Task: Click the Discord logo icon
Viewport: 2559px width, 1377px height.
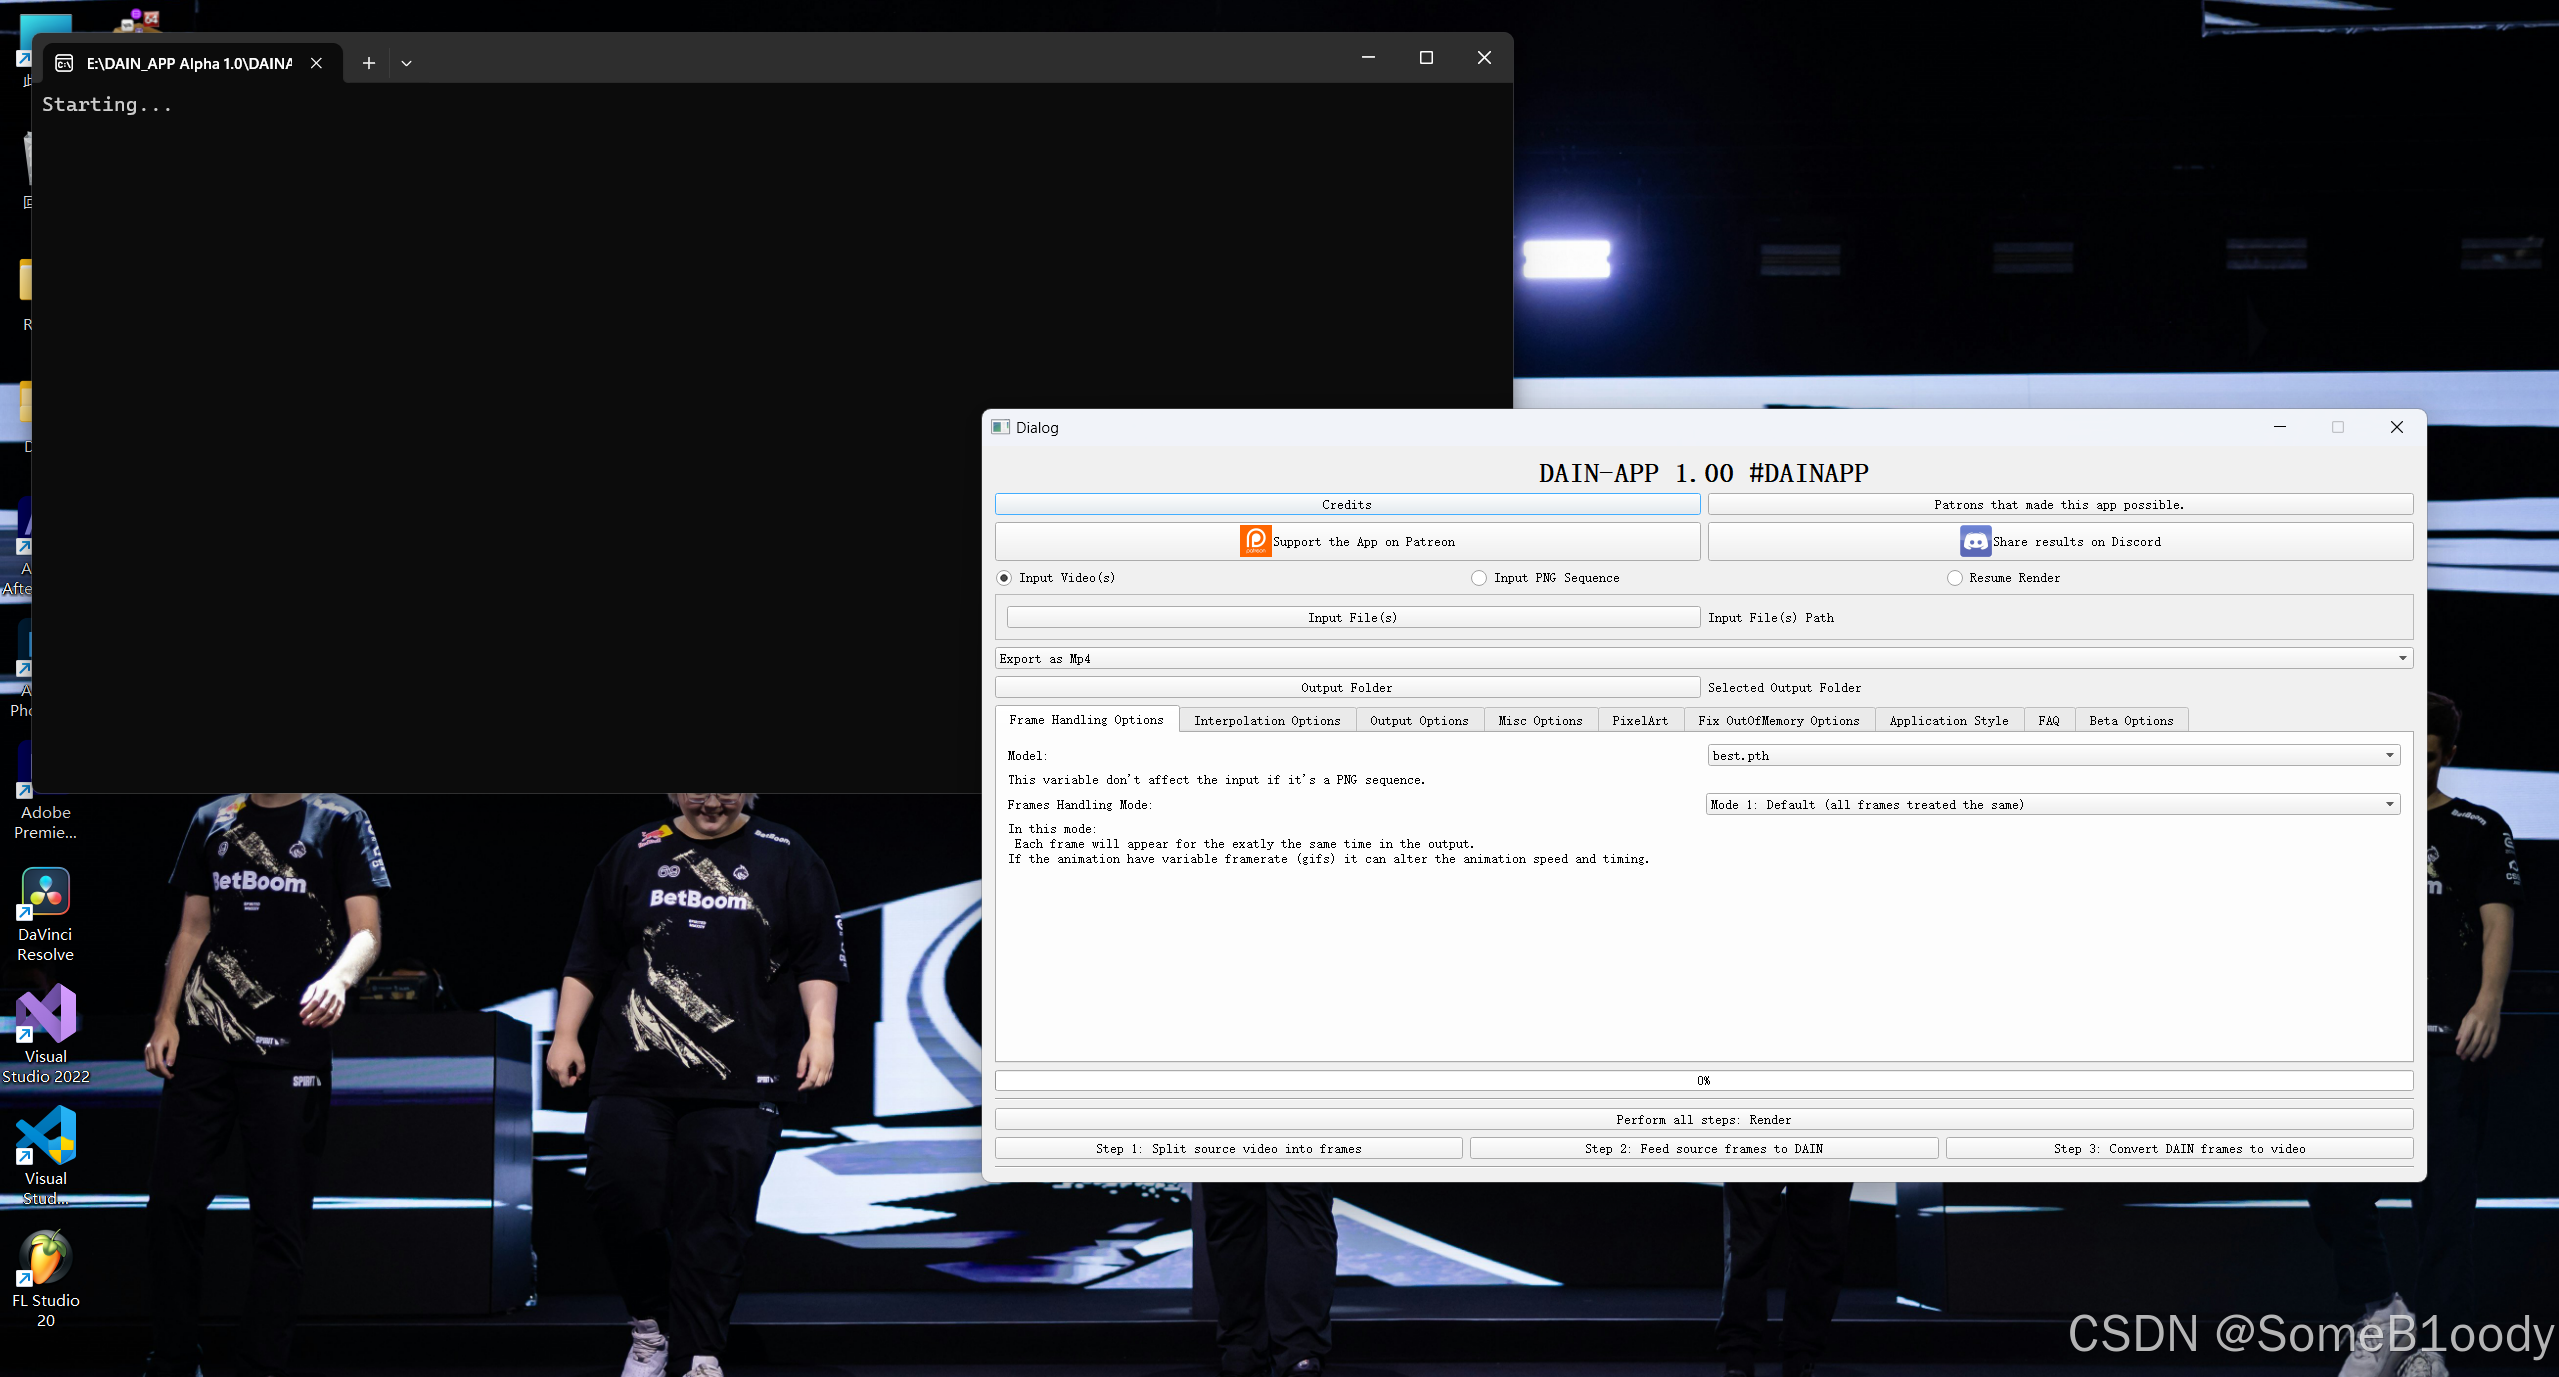Action: coord(1975,541)
